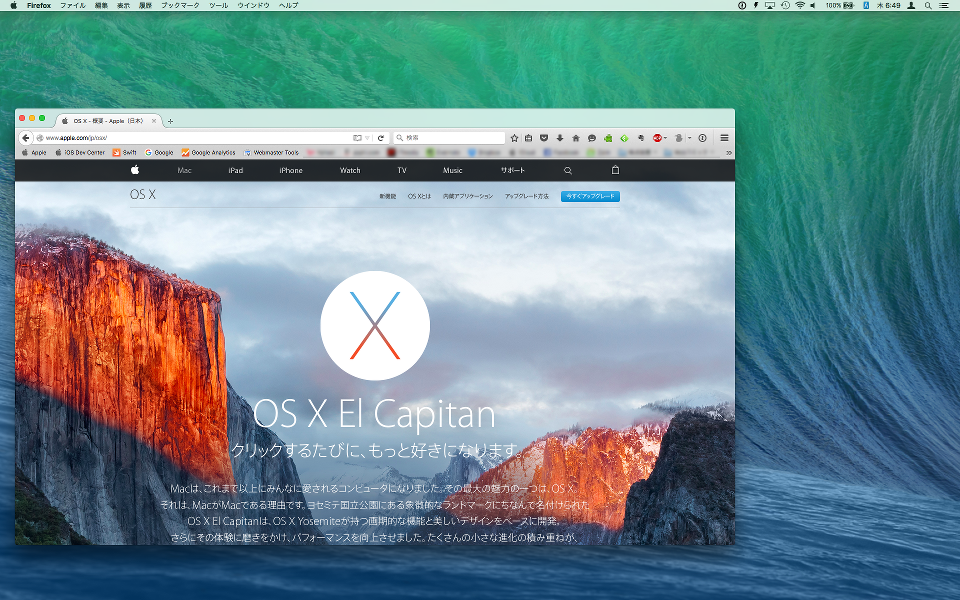Open a new tab with plus button

(x=170, y=121)
